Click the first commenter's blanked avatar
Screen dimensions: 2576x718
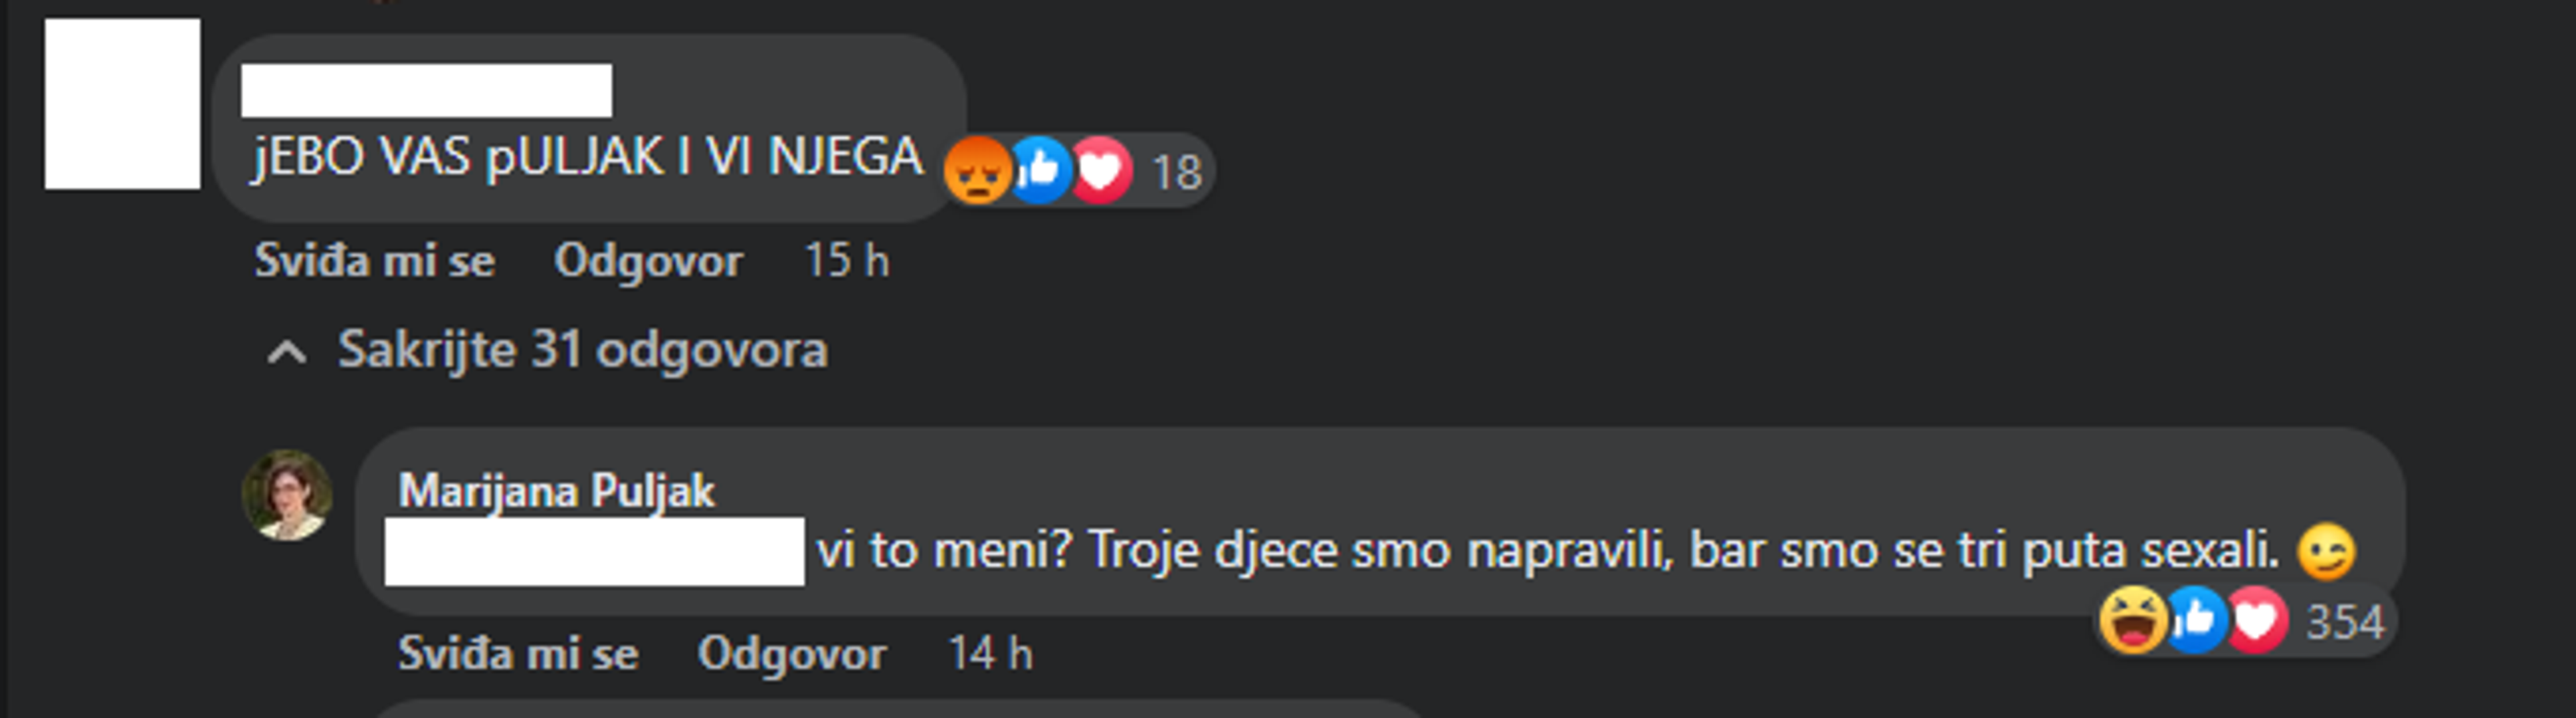coord(122,103)
